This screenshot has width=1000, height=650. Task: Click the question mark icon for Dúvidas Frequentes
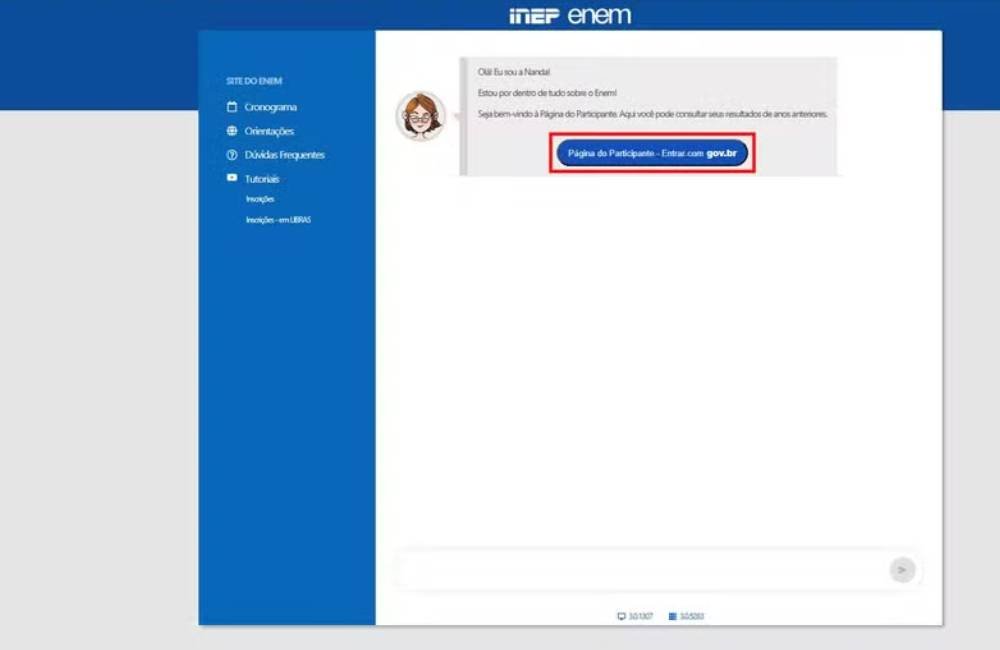[232, 155]
